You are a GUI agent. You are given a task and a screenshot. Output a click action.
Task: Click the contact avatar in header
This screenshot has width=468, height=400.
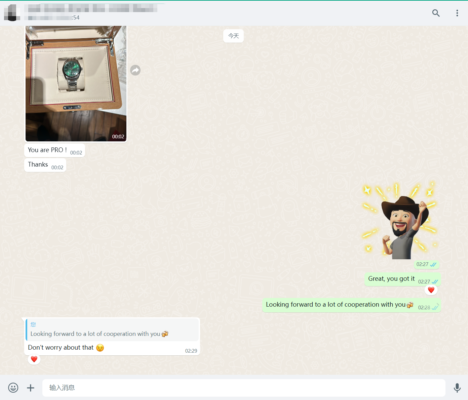click(x=12, y=13)
